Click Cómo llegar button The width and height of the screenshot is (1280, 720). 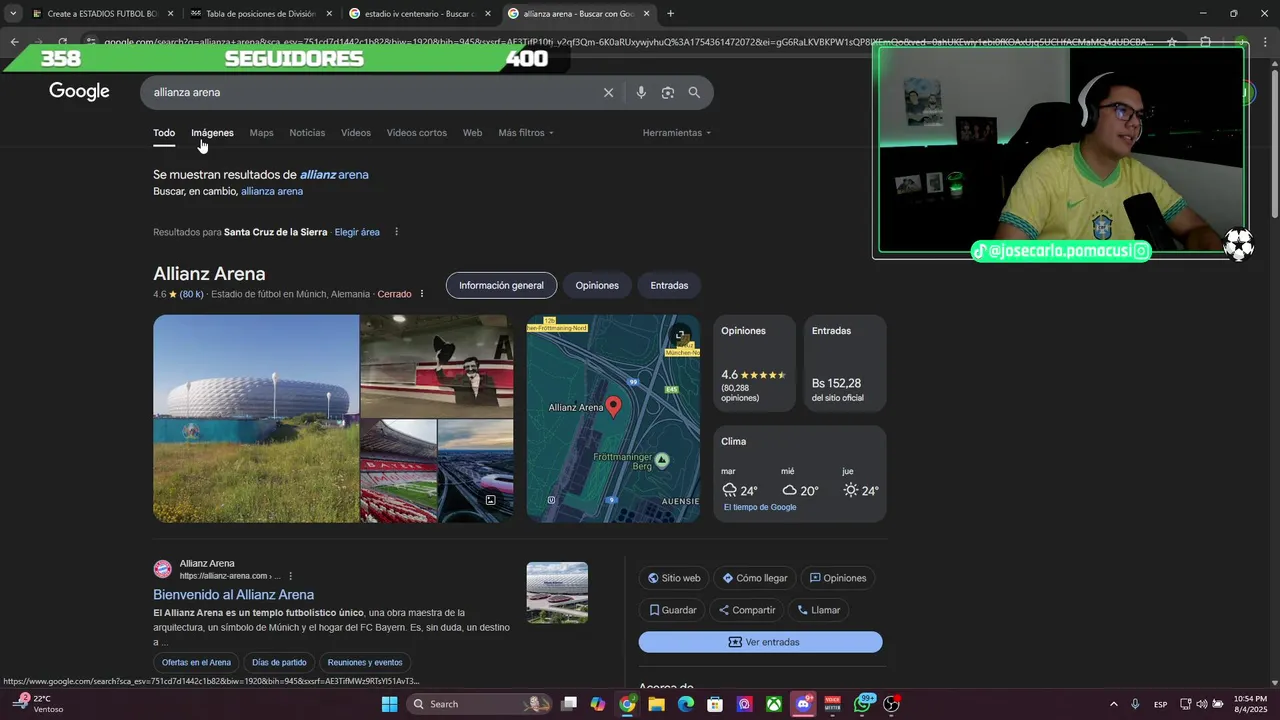click(755, 578)
